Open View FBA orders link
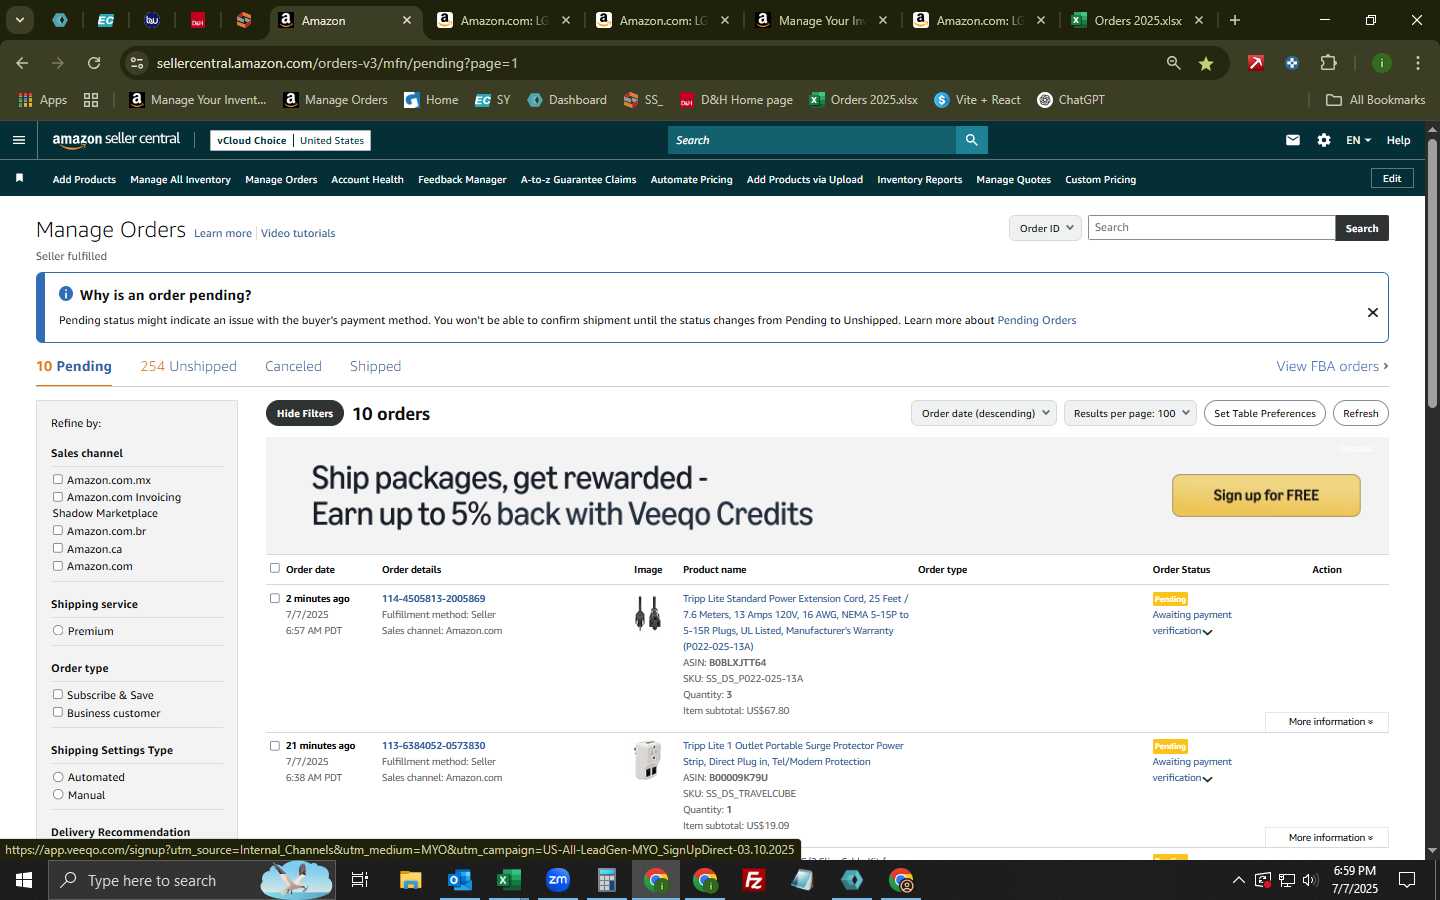1440x900 pixels. tap(1332, 366)
